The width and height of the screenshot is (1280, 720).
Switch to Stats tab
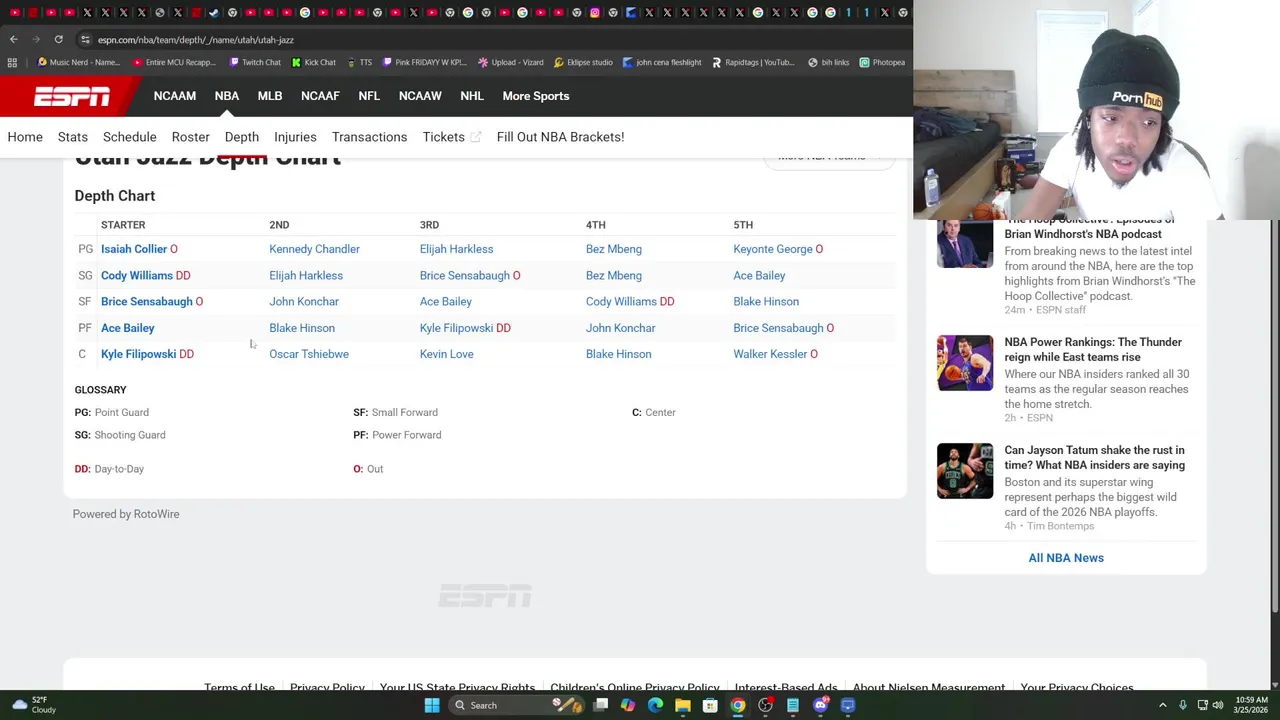pos(73,137)
